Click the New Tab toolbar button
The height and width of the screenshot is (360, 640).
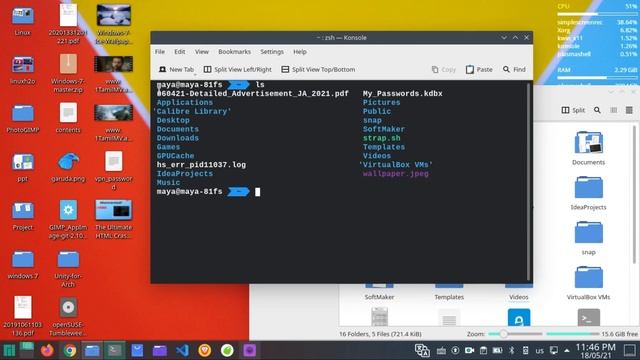(x=176, y=69)
